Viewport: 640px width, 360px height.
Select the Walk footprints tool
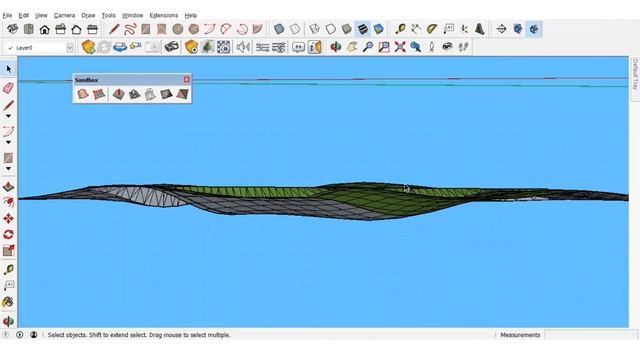[463, 47]
